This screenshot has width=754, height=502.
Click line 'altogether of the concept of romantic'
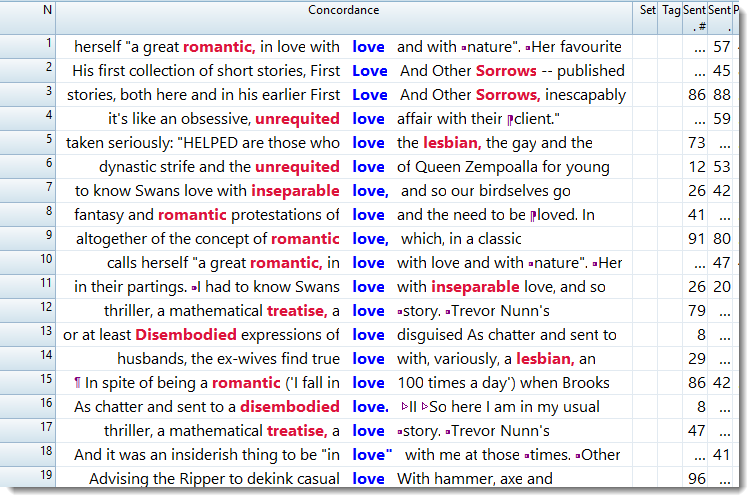(x=208, y=239)
